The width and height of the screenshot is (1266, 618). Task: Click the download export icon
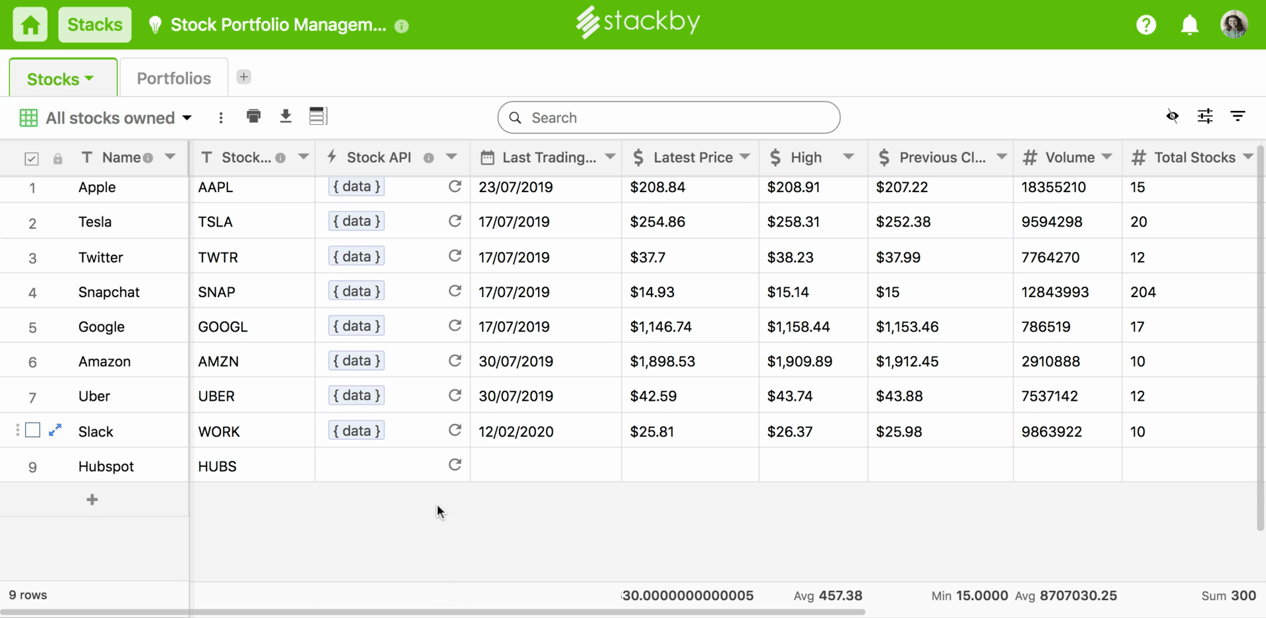(x=285, y=117)
